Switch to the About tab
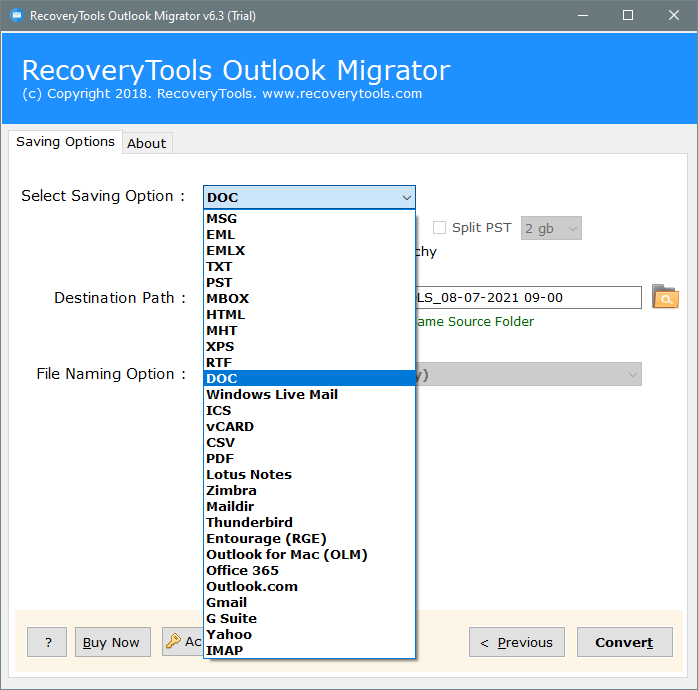The image size is (698, 690). coord(147,143)
